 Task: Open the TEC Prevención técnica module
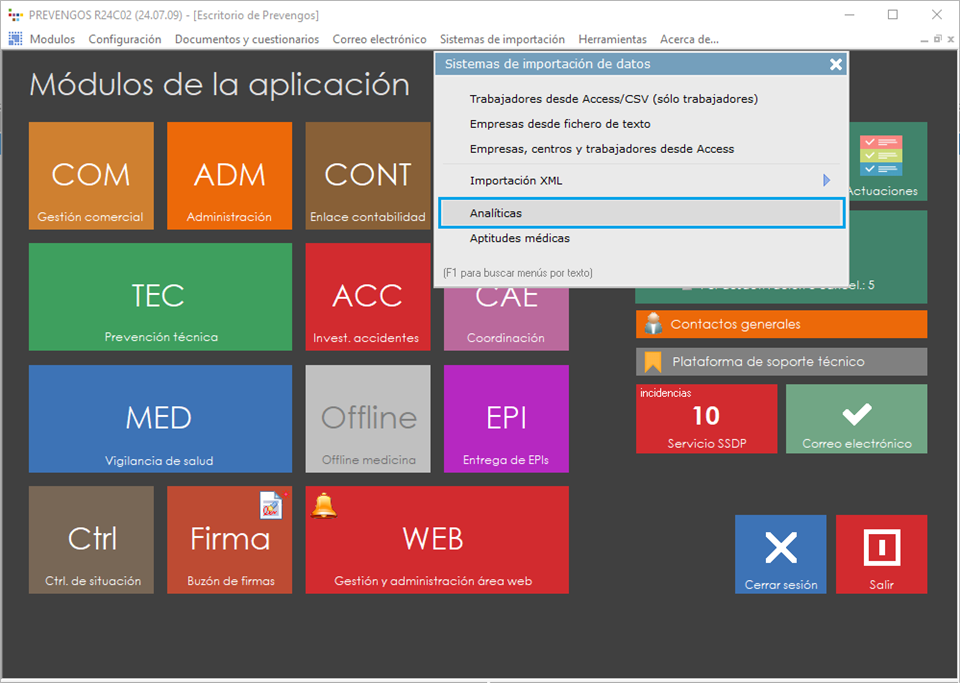click(x=160, y=297)
